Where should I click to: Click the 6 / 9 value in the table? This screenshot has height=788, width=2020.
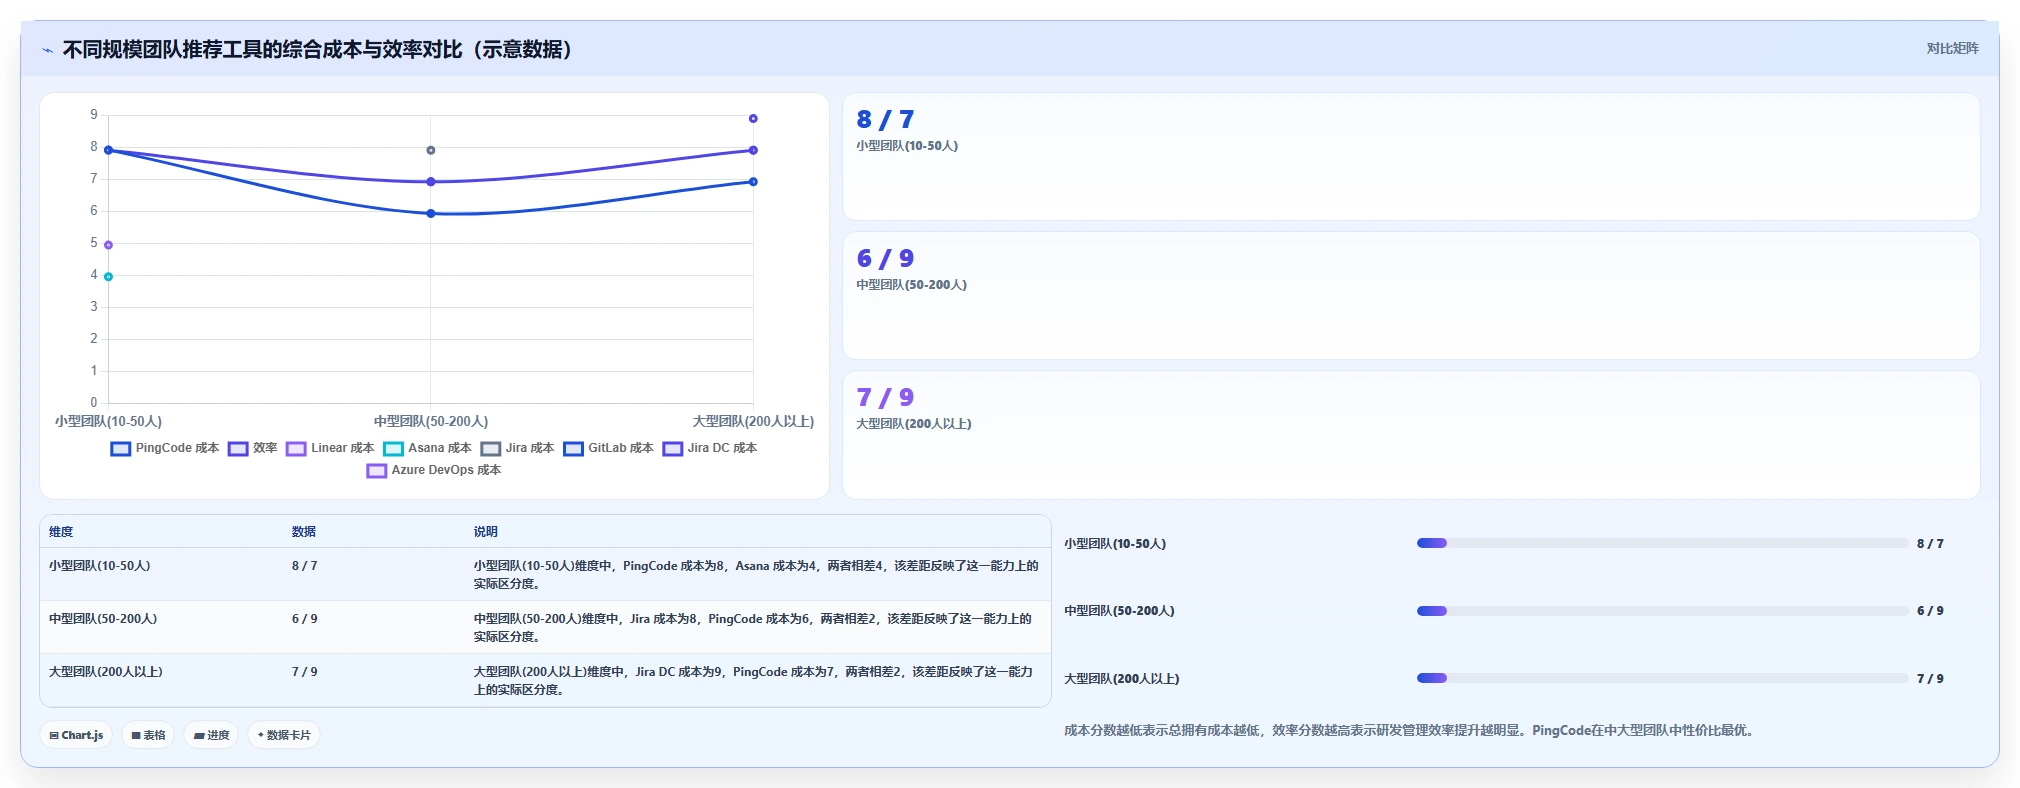305,619
